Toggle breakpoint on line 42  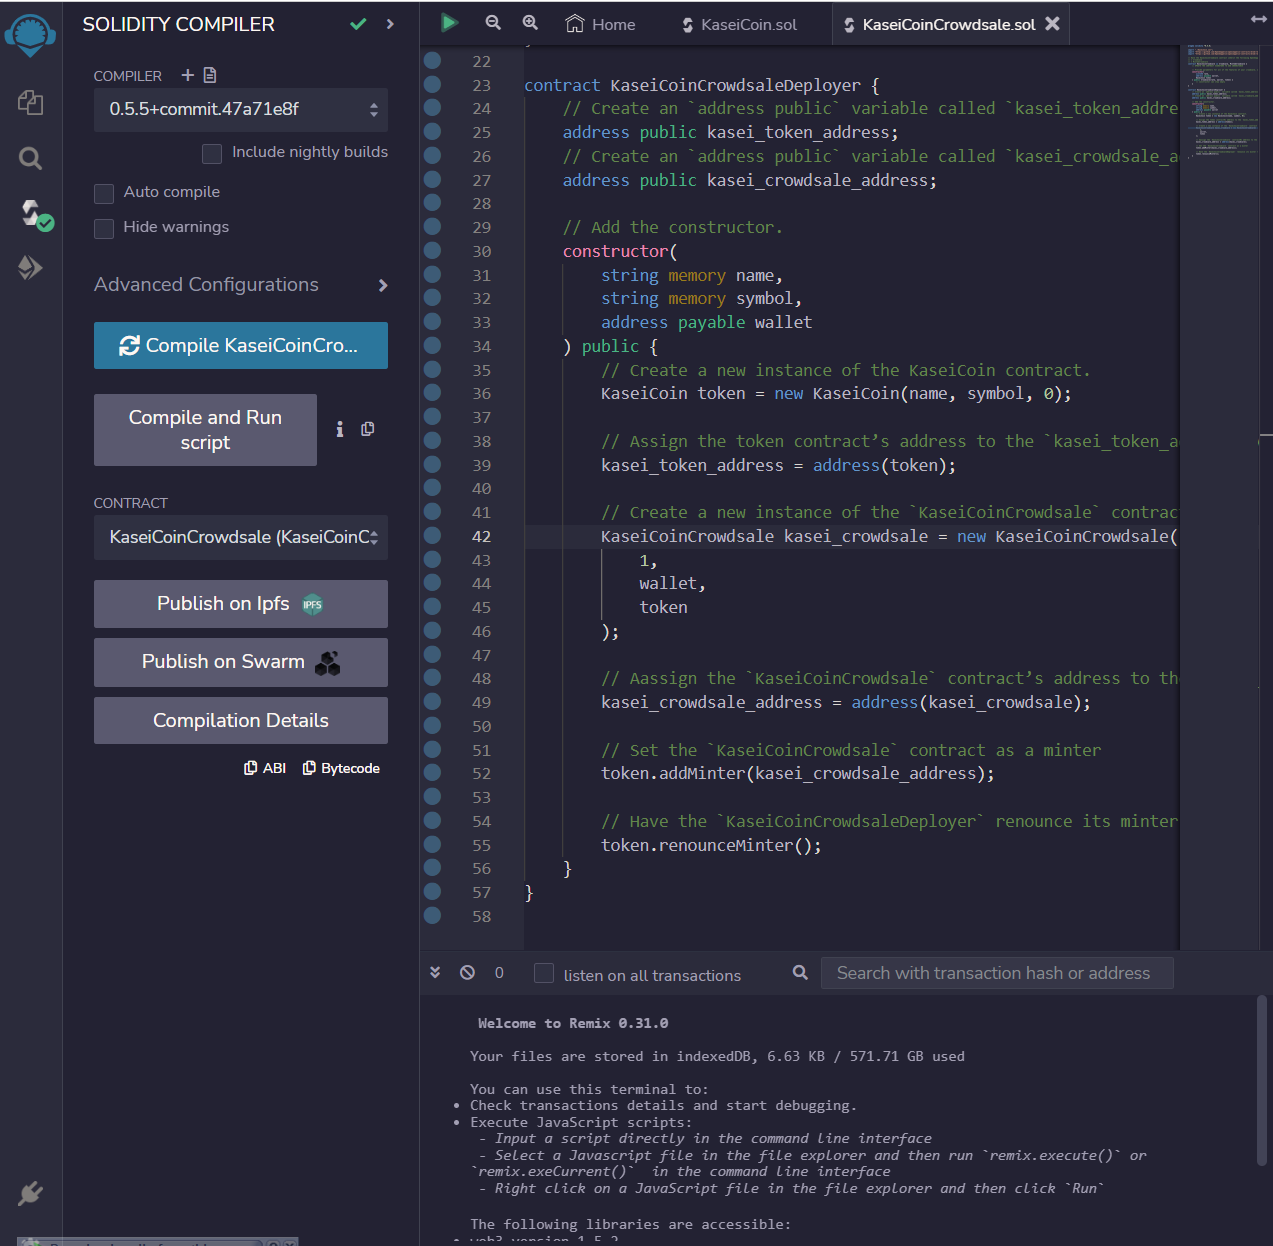click(x=432, y=535)
